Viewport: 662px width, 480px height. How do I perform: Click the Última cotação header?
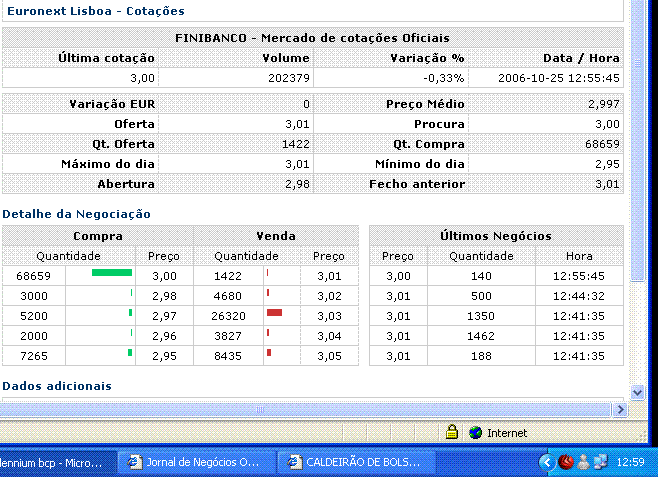point(106,58)
